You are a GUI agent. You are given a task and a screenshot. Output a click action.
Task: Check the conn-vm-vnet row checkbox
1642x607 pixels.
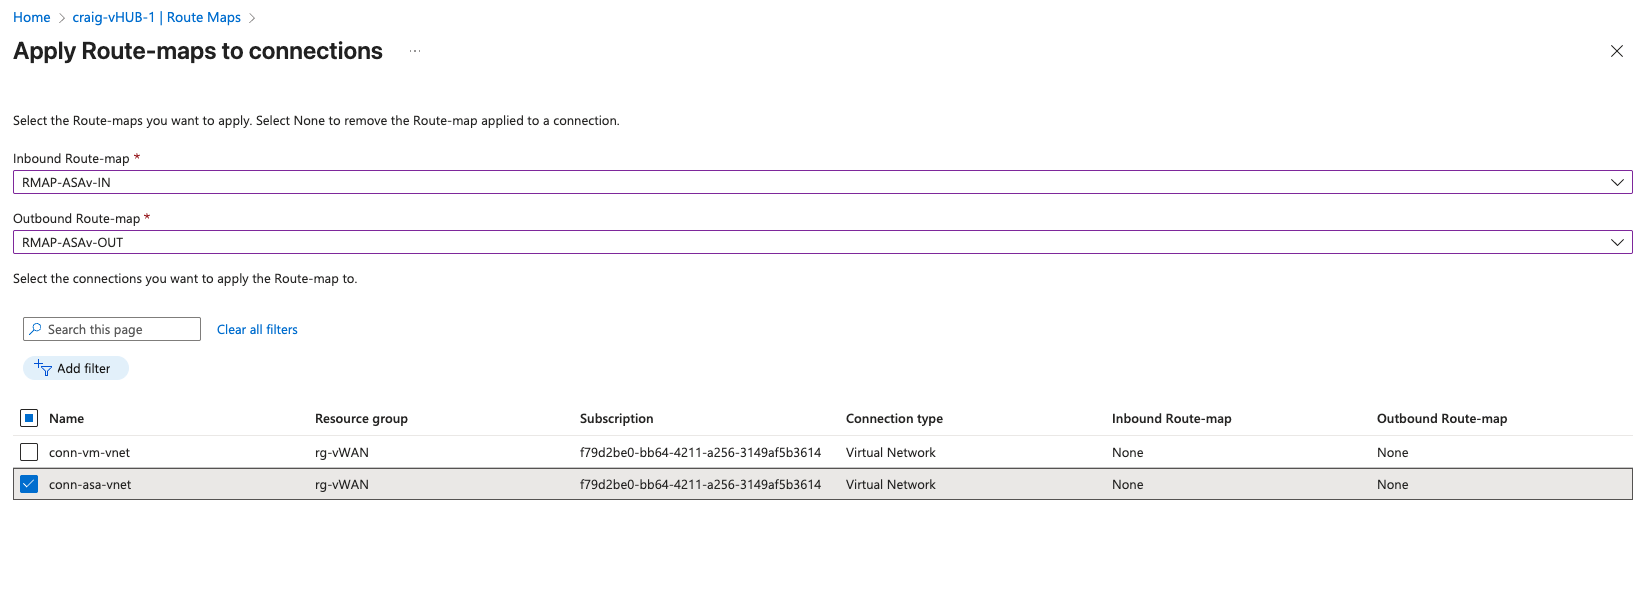pos(29,452)
